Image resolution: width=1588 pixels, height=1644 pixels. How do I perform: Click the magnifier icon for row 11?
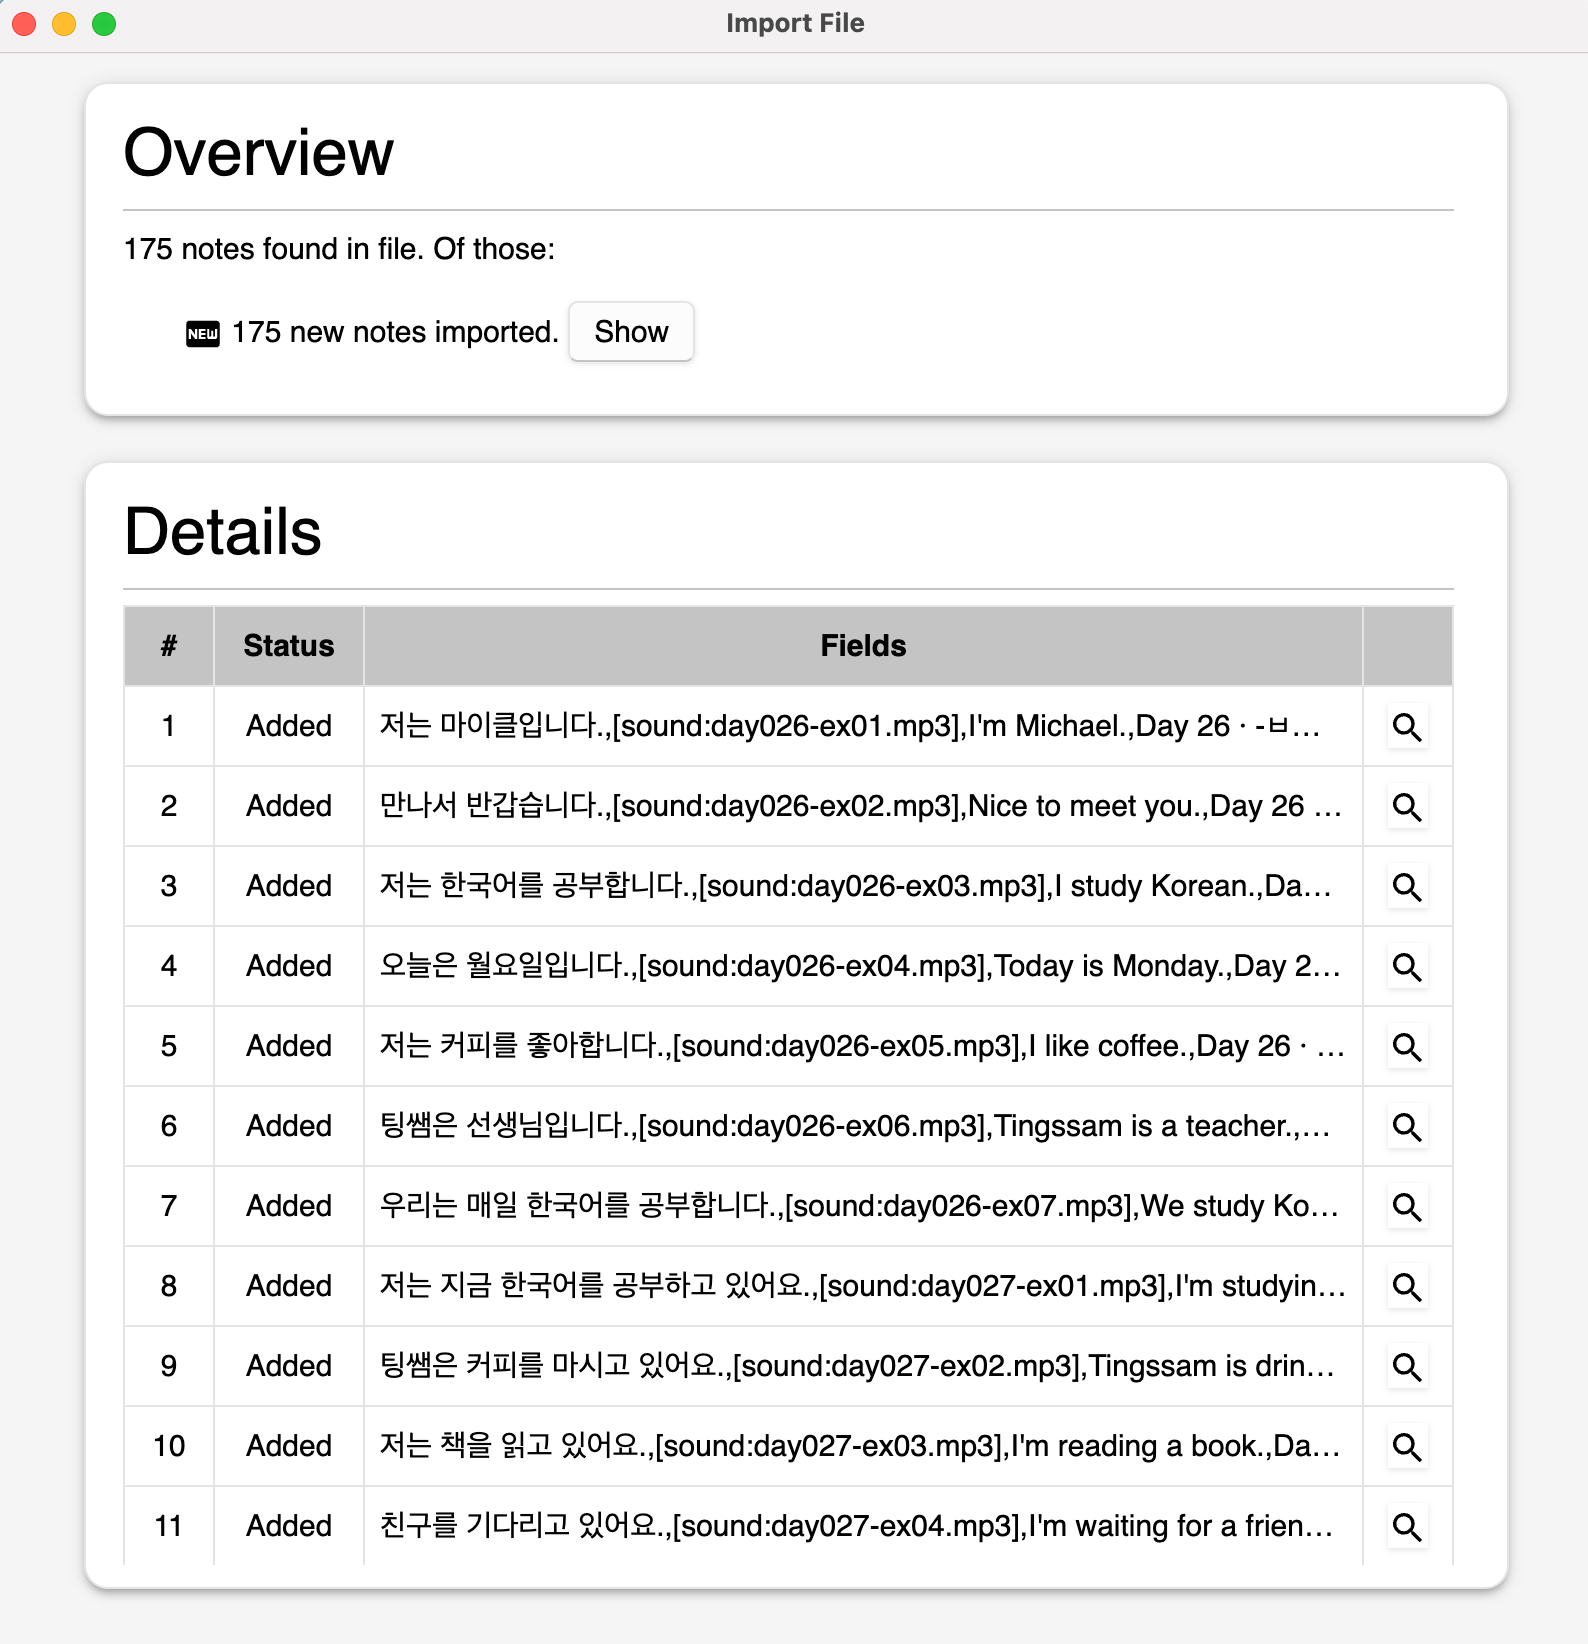coord(1407,1527)
